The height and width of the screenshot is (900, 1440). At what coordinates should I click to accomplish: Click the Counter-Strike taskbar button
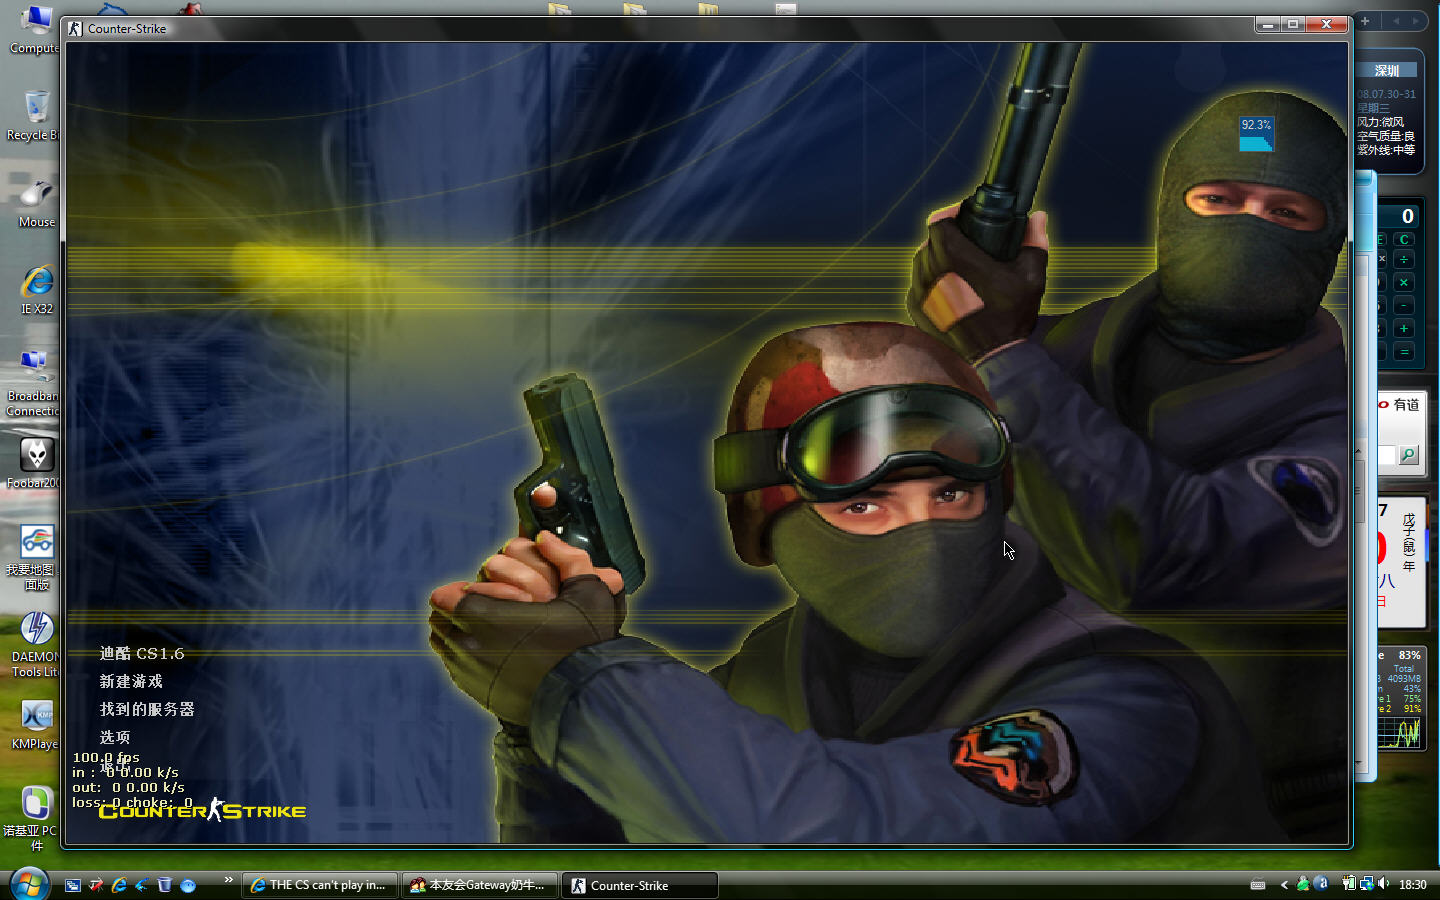(x=640, y=885)
